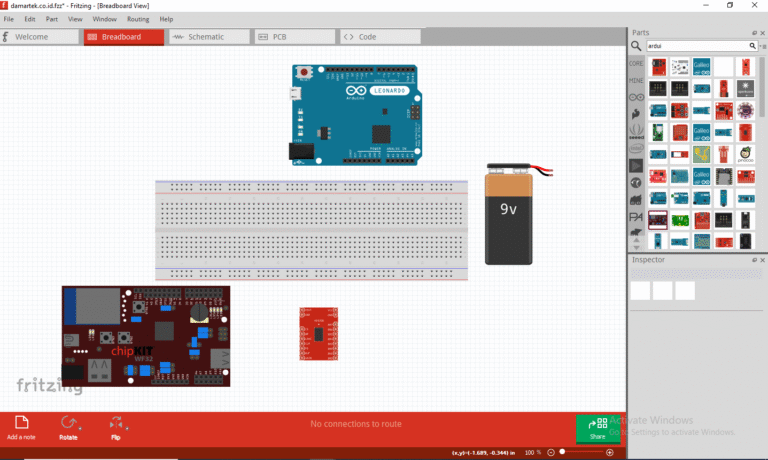The width and height of the screenshot is (768, 460).
Task: Open the CORE parts bin
Action: [636, 64]
